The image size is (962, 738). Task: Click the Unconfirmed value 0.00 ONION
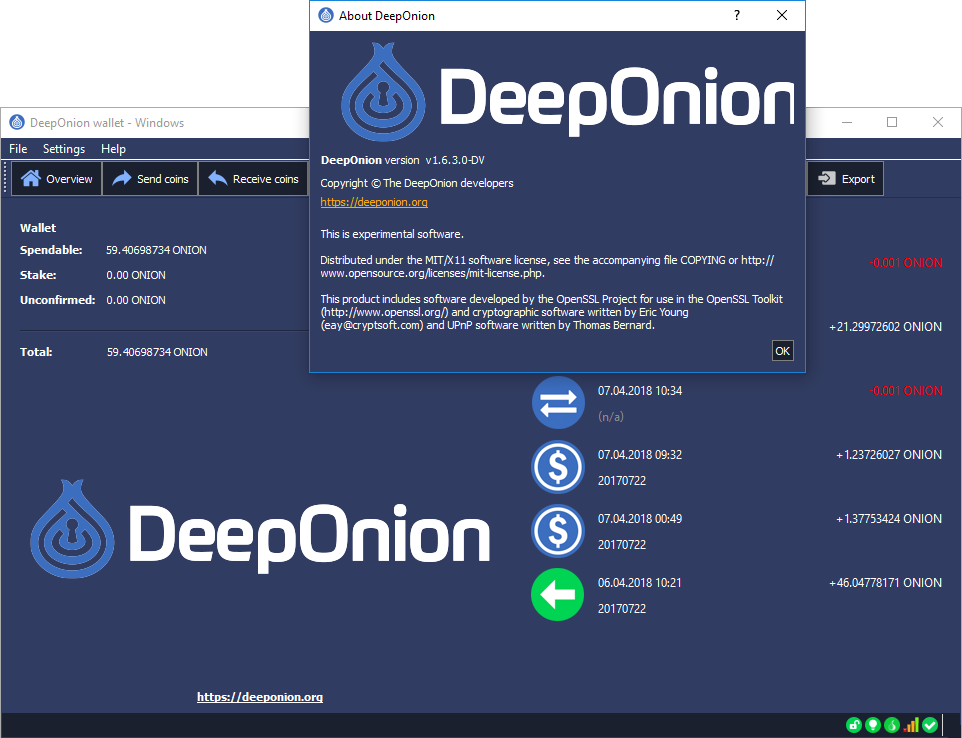136,301
